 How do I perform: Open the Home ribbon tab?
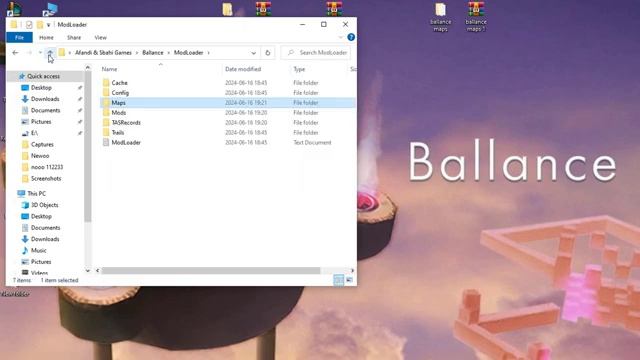pyautogui.click(x=46, y=38)
